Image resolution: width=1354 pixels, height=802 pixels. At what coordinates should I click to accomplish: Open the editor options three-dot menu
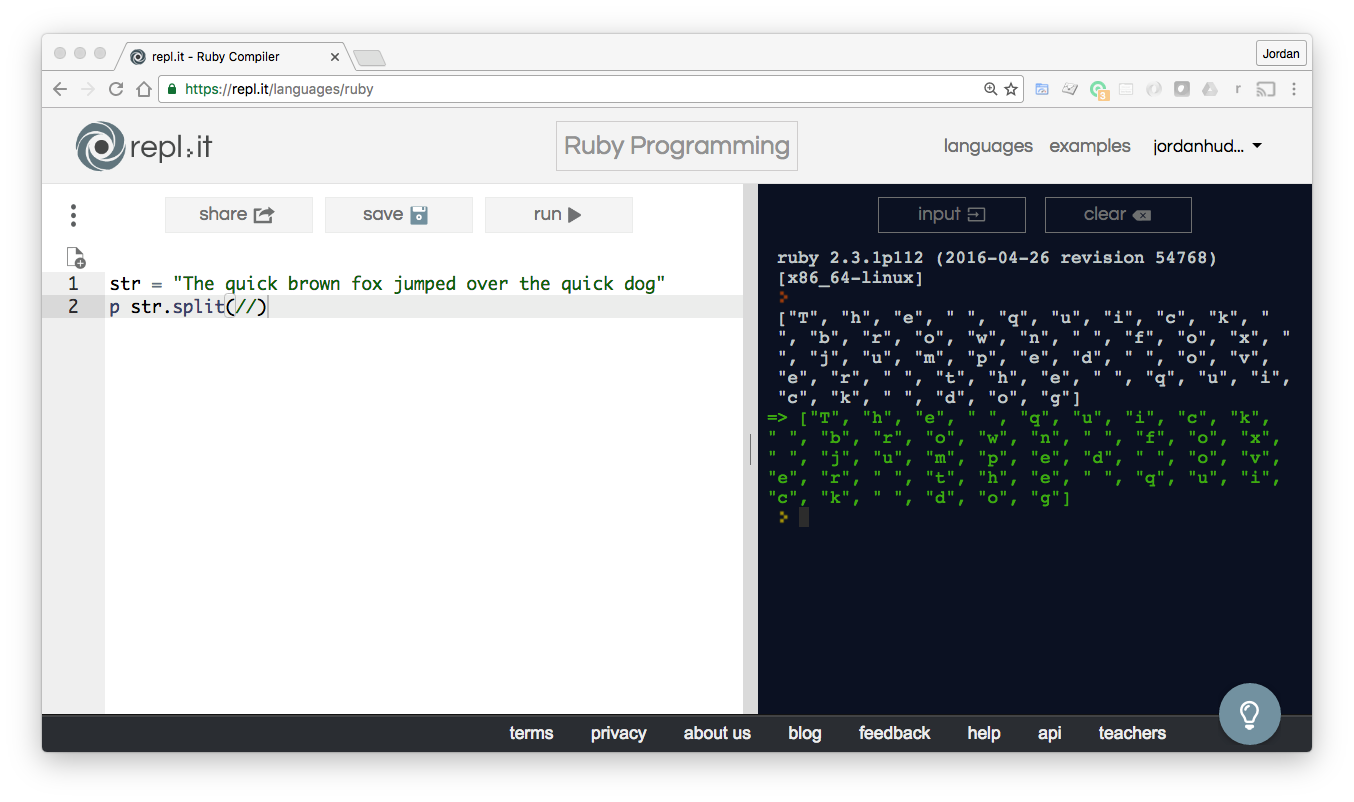tap(73, 215)
